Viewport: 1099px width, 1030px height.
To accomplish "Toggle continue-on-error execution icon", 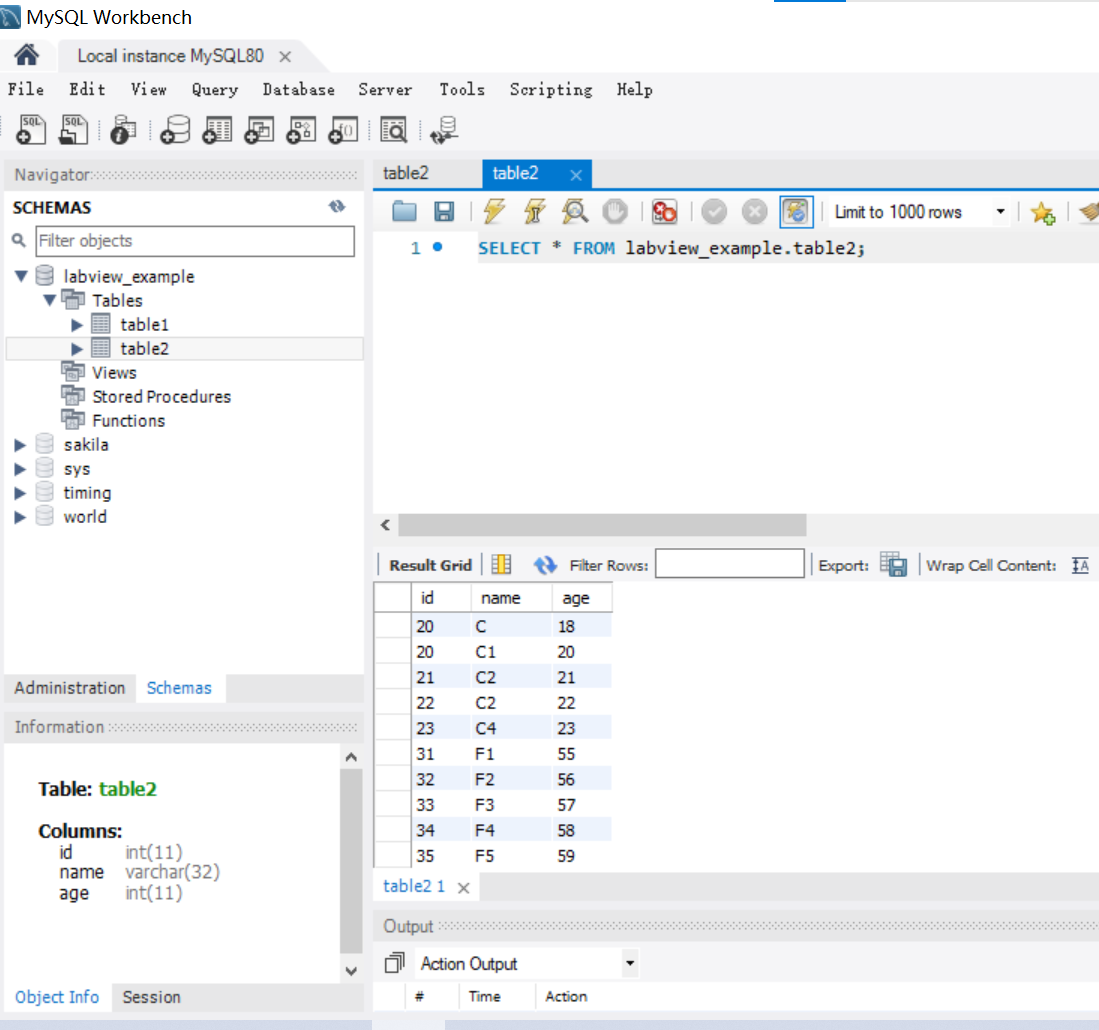I will click(664, 212).
